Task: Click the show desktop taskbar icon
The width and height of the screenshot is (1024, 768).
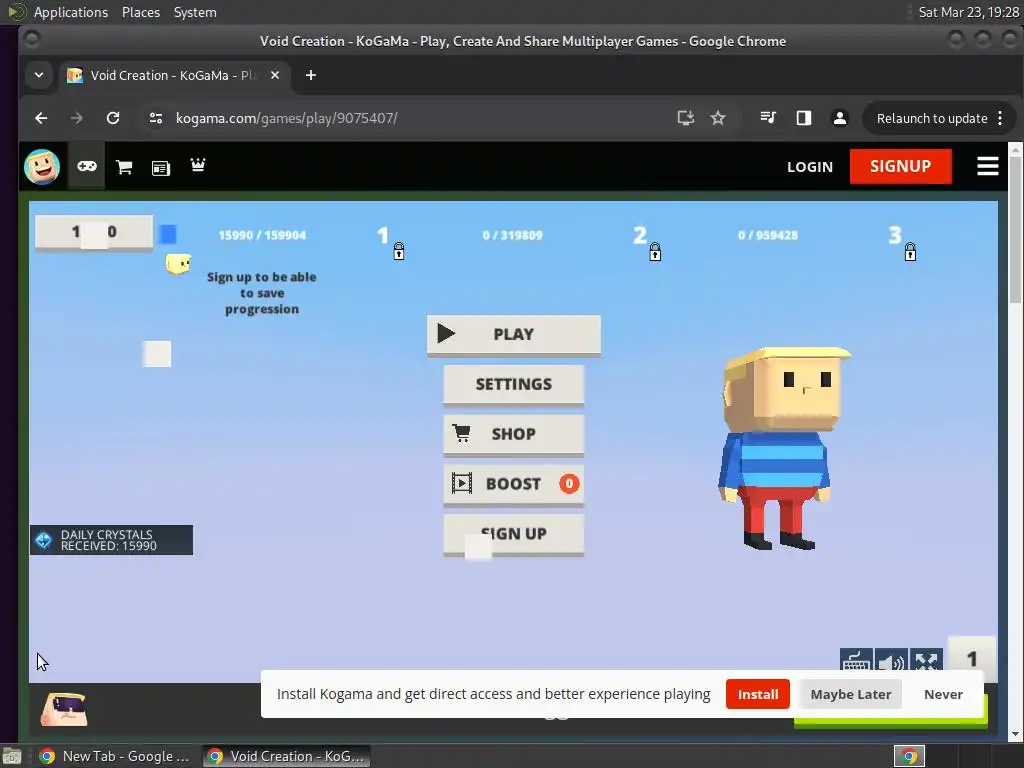Action: point(12,756)
